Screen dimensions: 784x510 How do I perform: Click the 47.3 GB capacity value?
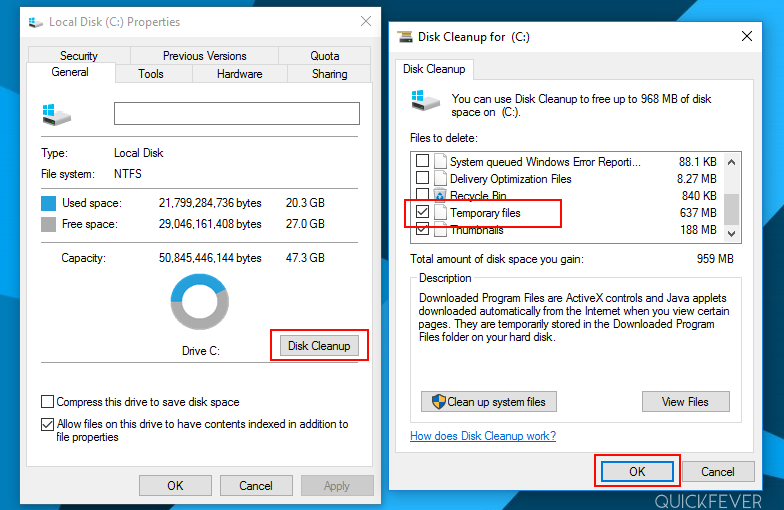click(305, 258)
